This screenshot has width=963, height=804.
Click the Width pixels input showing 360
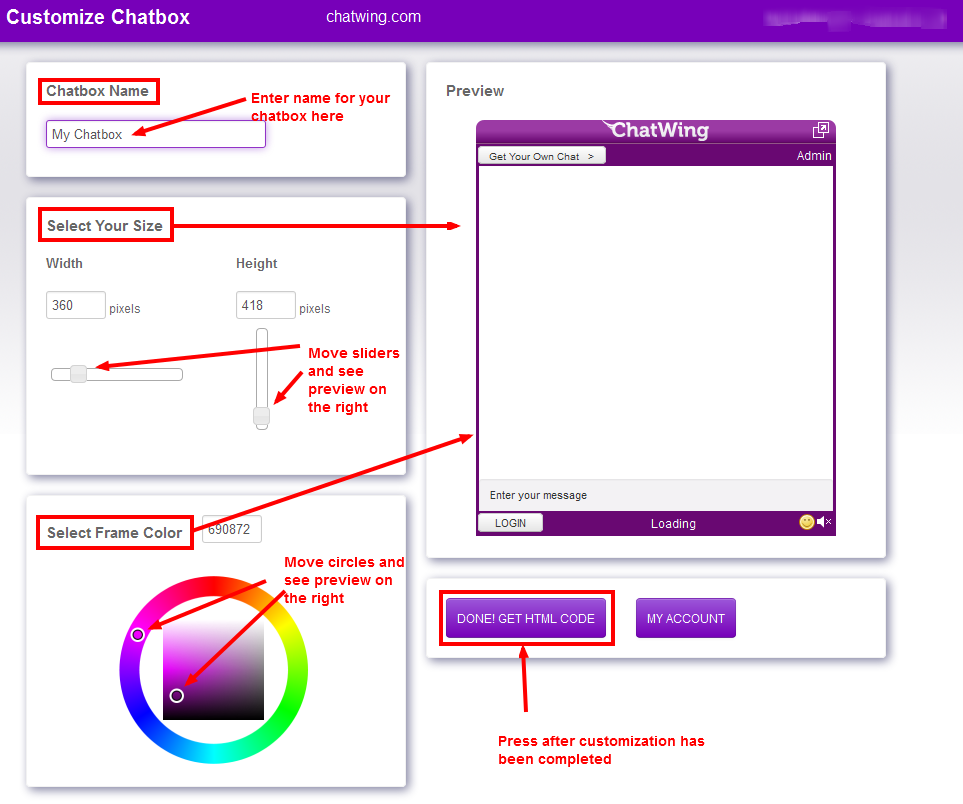[76, 305]
